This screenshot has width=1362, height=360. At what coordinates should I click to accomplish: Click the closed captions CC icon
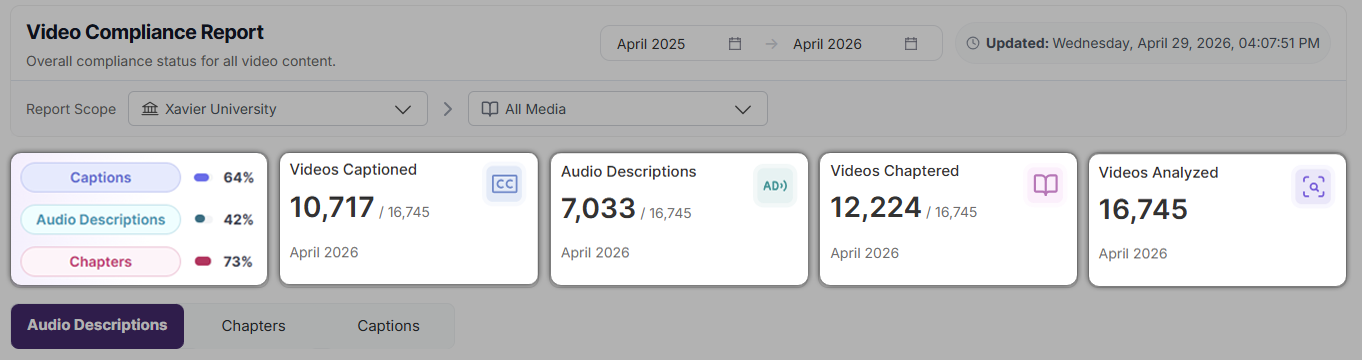pyautogui.click(x=504, y=184)
